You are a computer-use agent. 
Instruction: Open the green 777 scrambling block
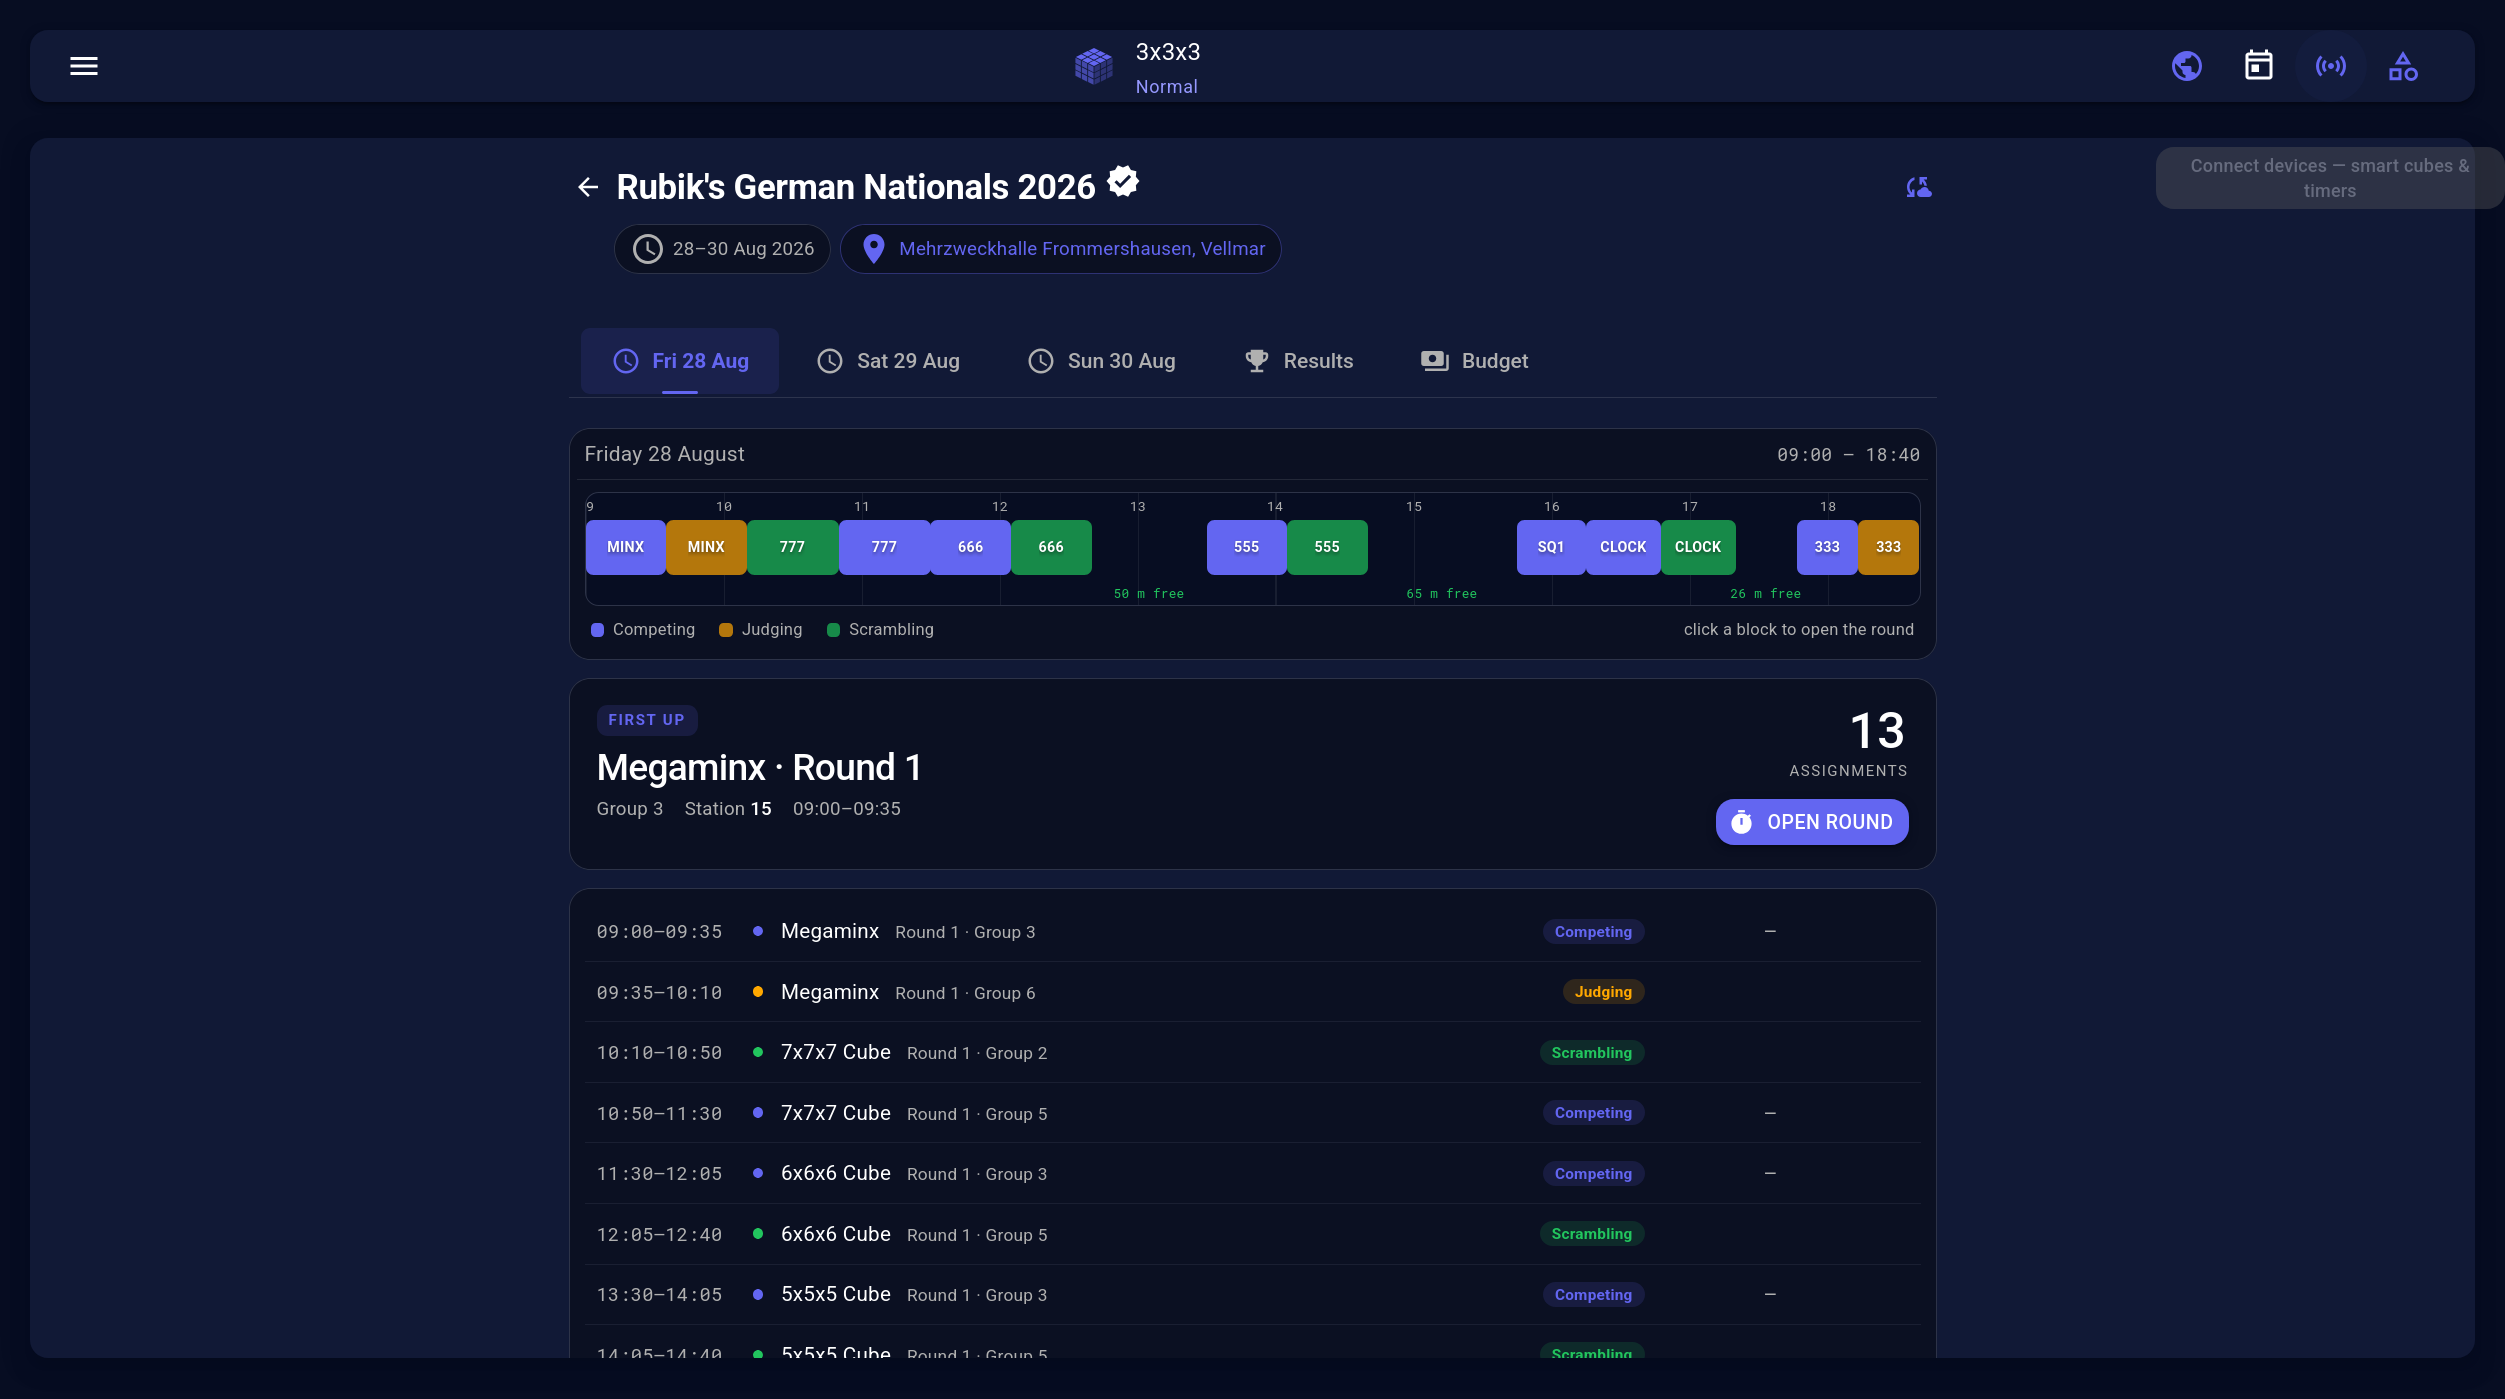(x=792, y=547)
